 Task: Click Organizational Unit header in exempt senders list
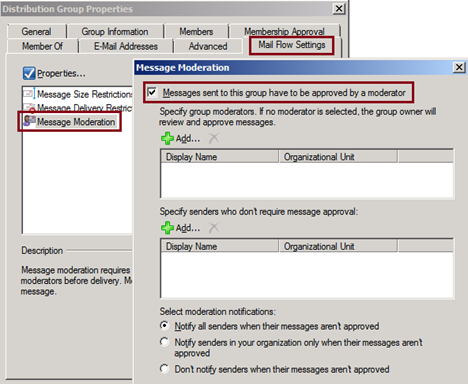[338, 246]
